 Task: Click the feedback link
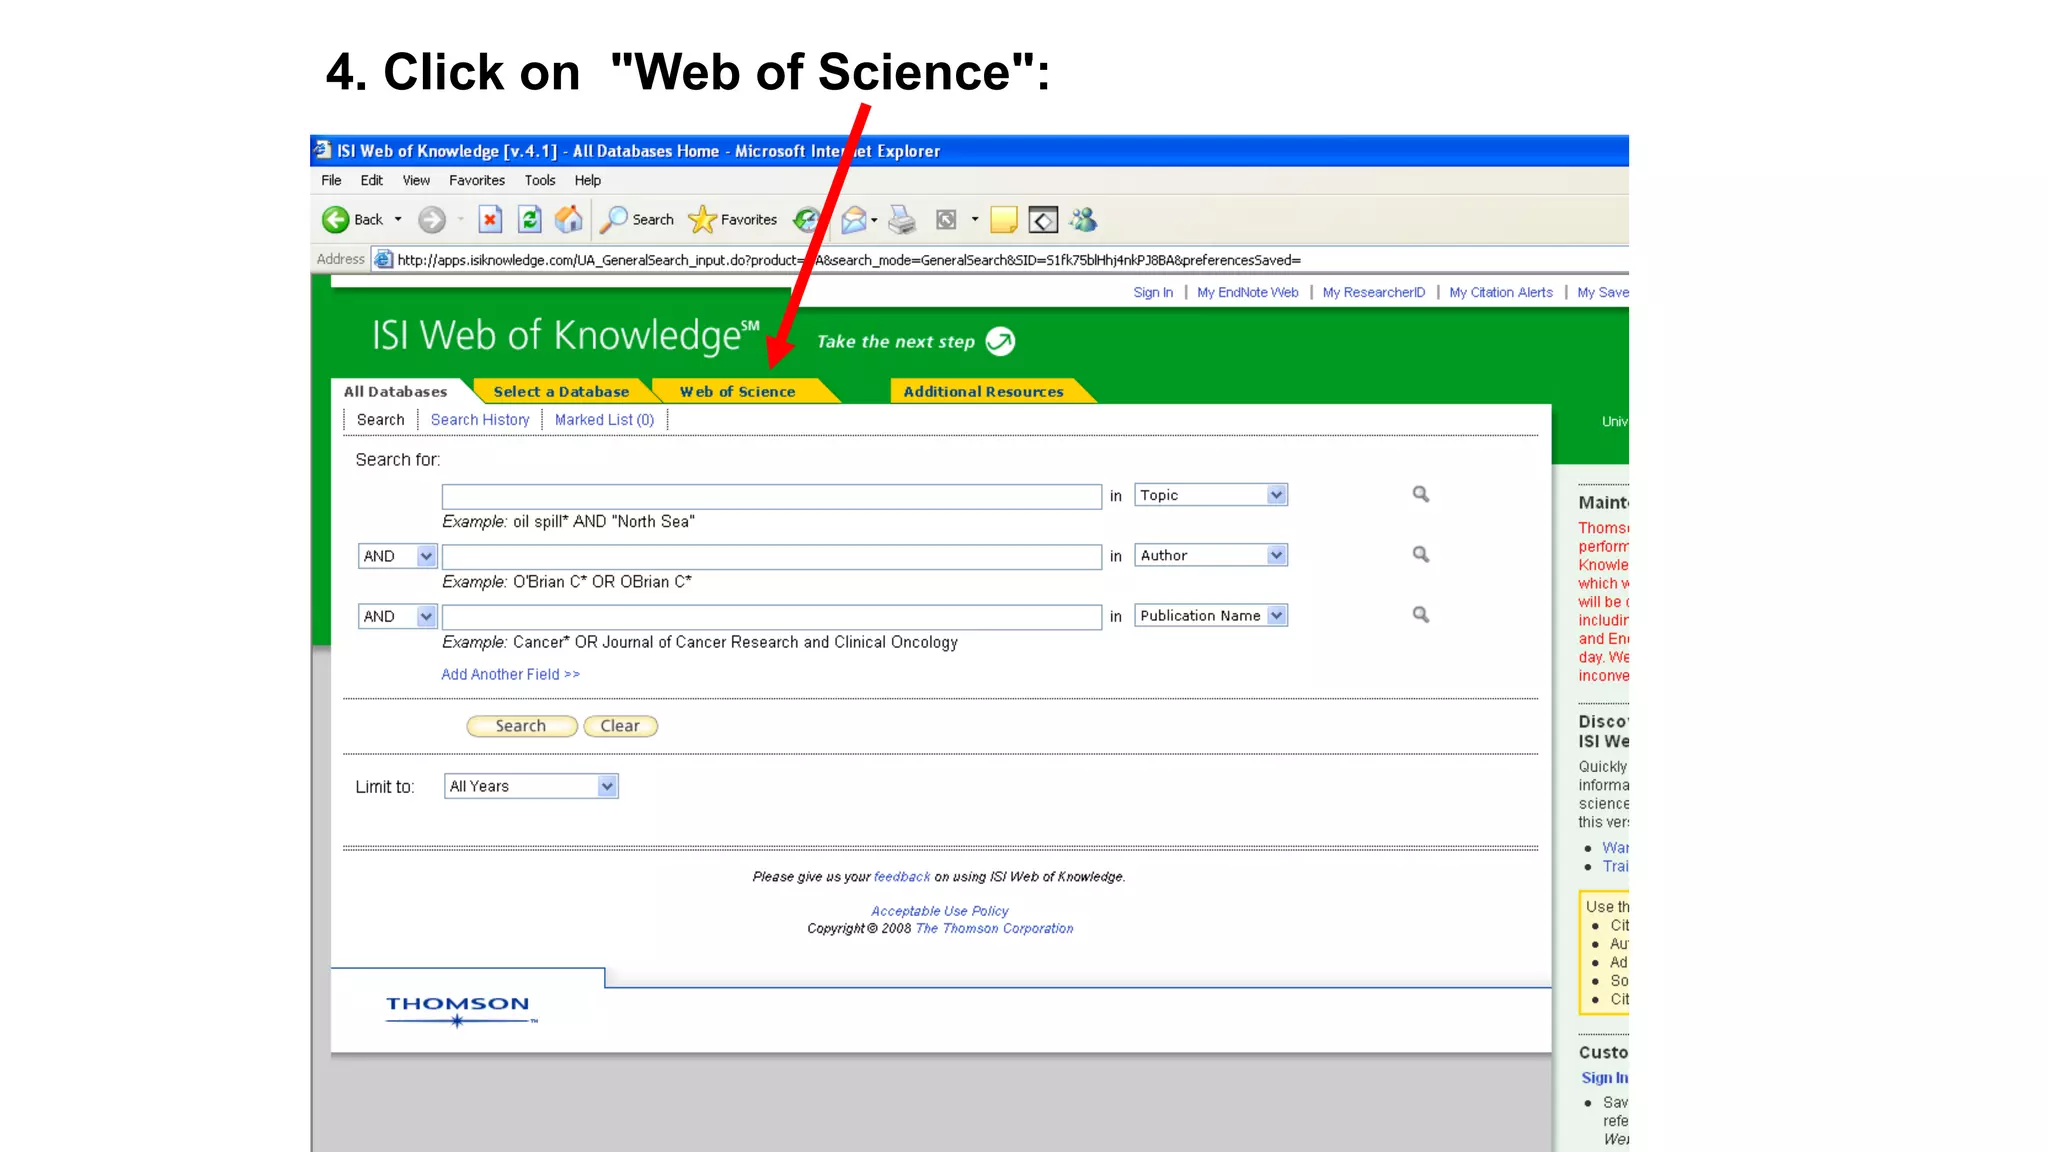coord(902,877)
